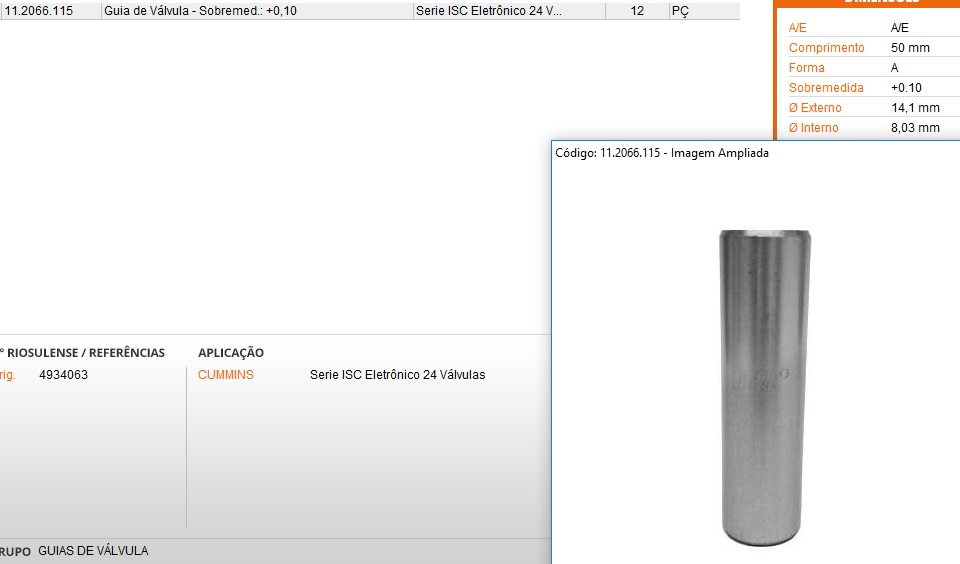Click the Ø Interno value 8,03 mm
960x564 pixels.
pos(915,128)
